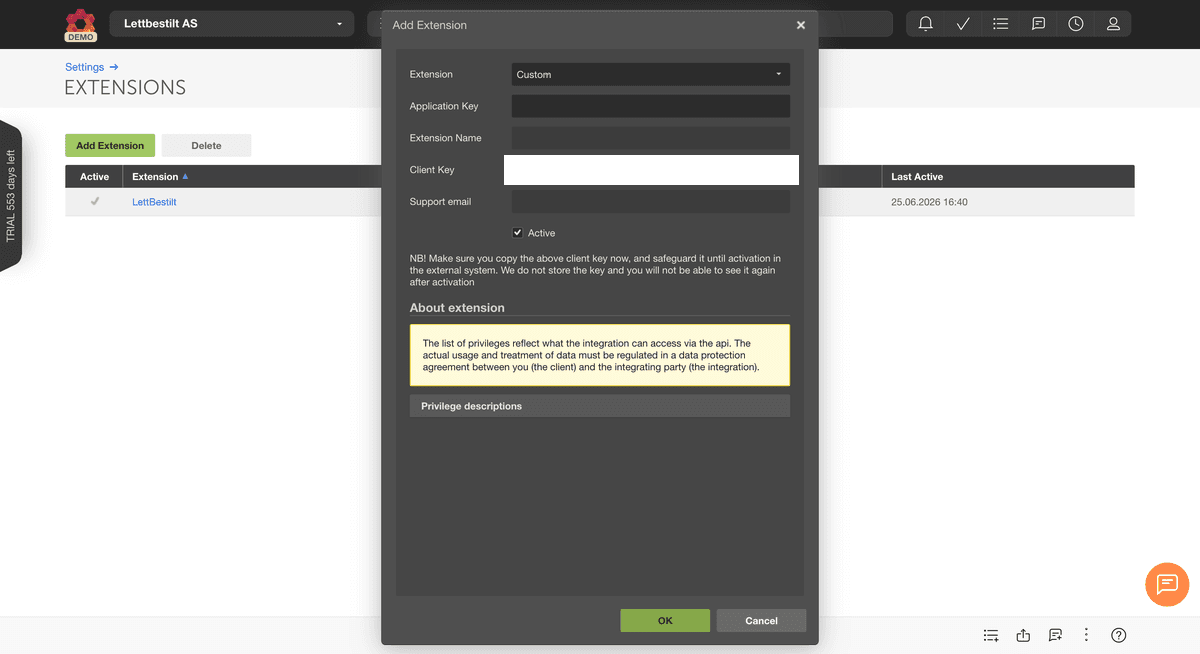Screen dimensions: 1200x654
Task: Open the LettBestilt extension link
Action: coord(154,202)
